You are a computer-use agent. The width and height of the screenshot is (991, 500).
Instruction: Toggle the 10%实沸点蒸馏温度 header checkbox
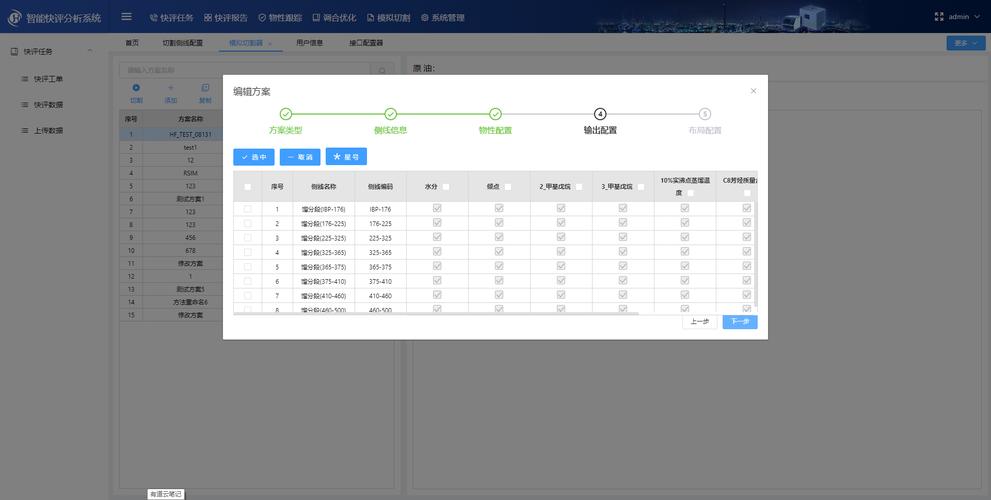(690, 193)
